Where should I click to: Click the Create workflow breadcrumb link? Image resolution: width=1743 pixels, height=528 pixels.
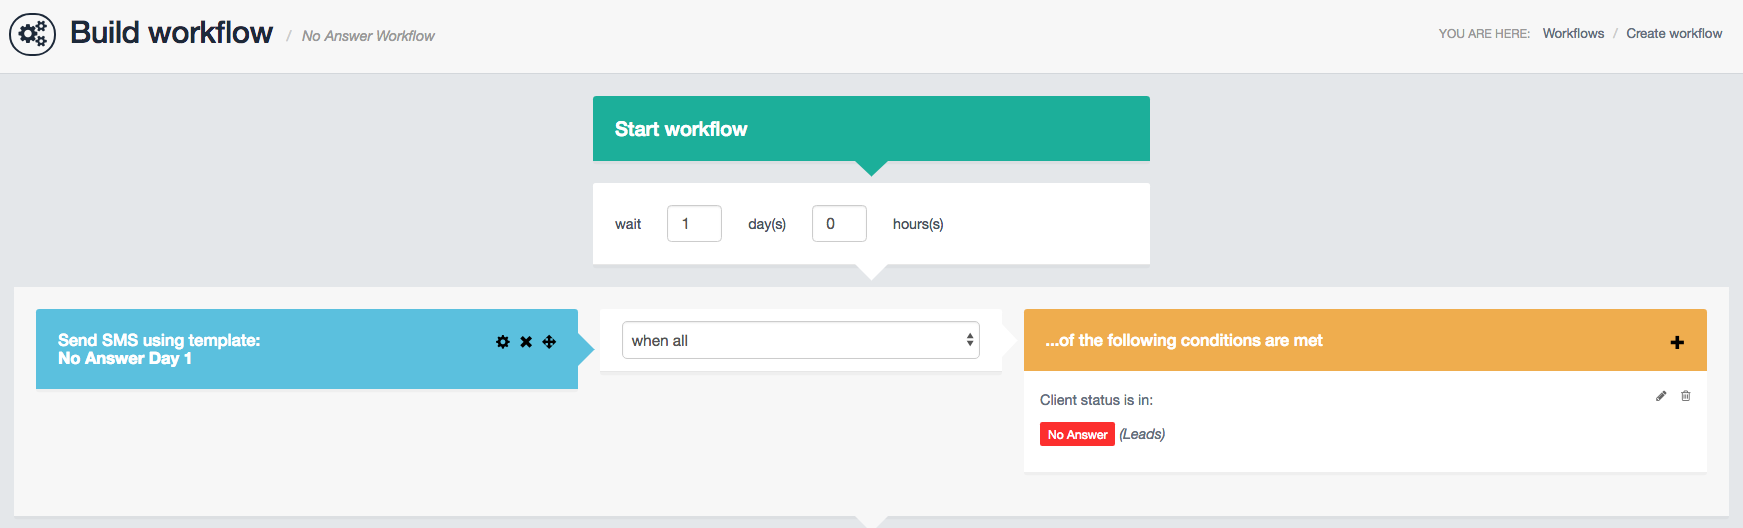pyautogui.click(x=1674, y=33)
